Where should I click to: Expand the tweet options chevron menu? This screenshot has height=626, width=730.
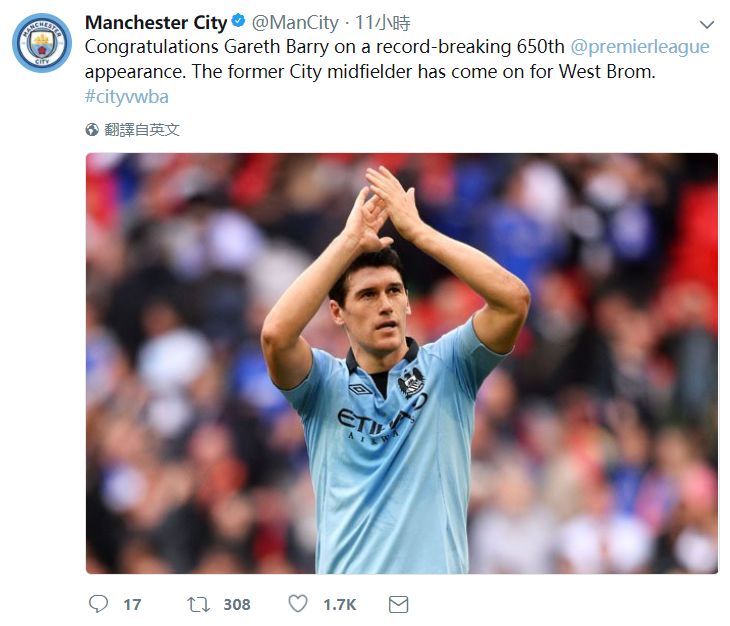click(706, 24)
